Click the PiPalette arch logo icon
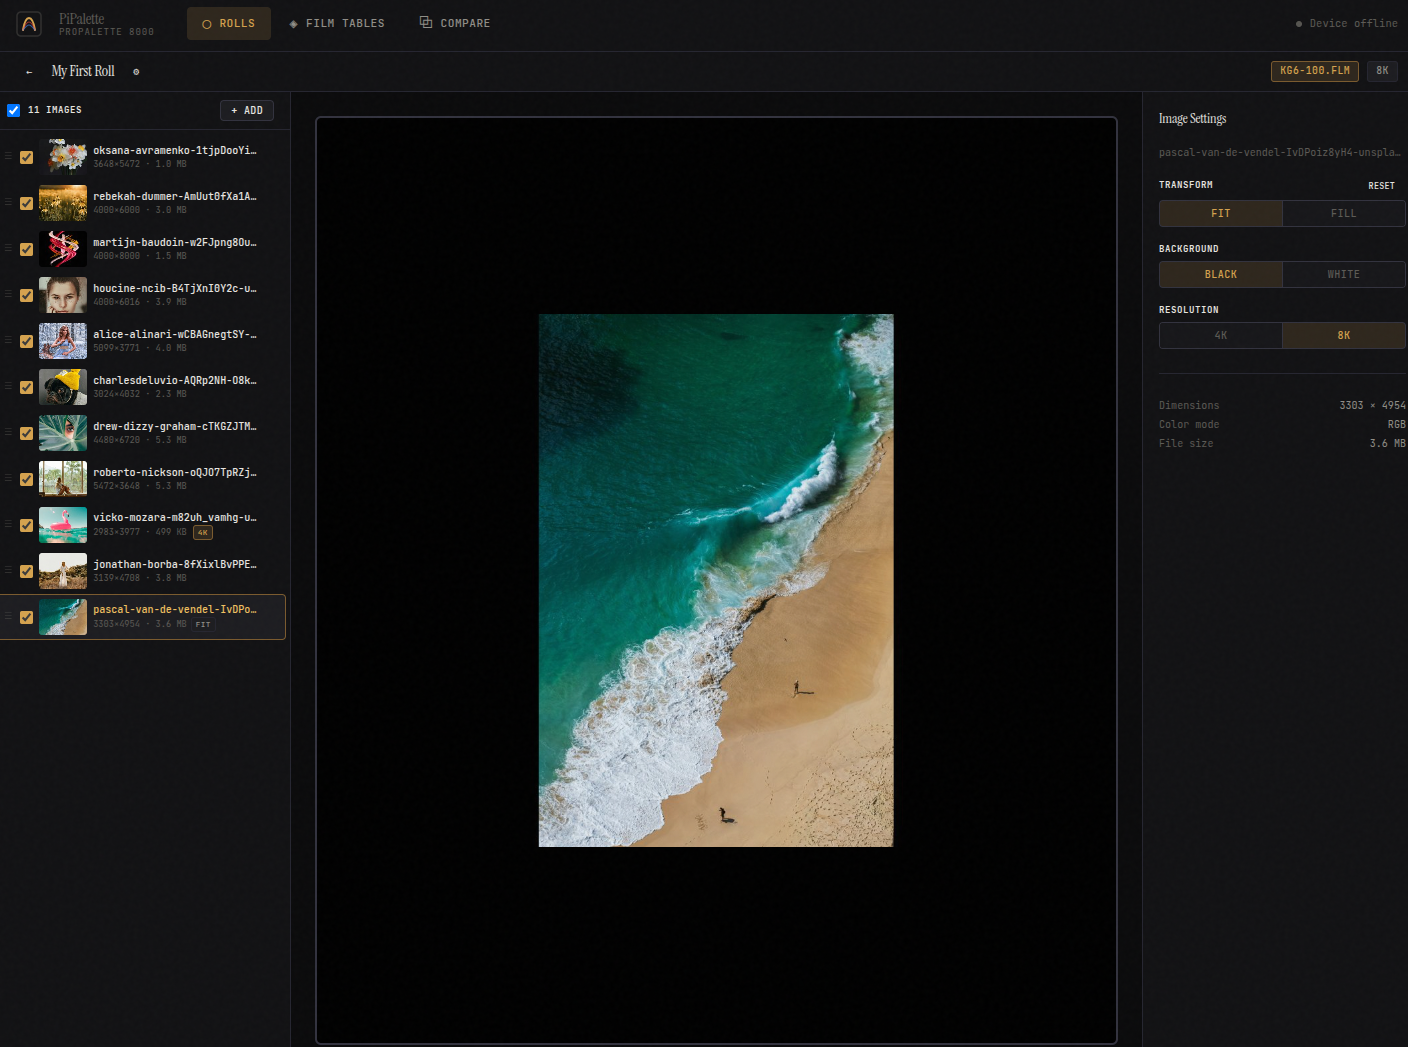This screenshot has width=1408, height=1047. [x=29, y=24]
